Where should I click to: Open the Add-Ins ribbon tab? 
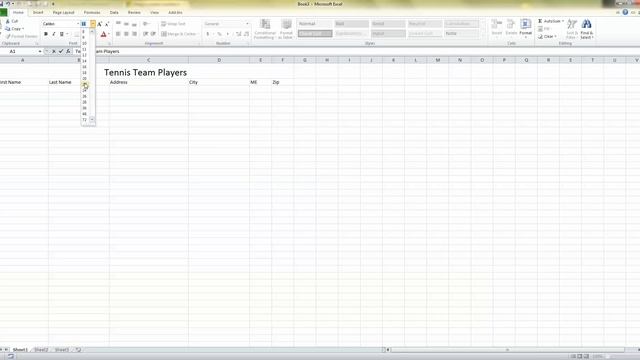[175, 13]
